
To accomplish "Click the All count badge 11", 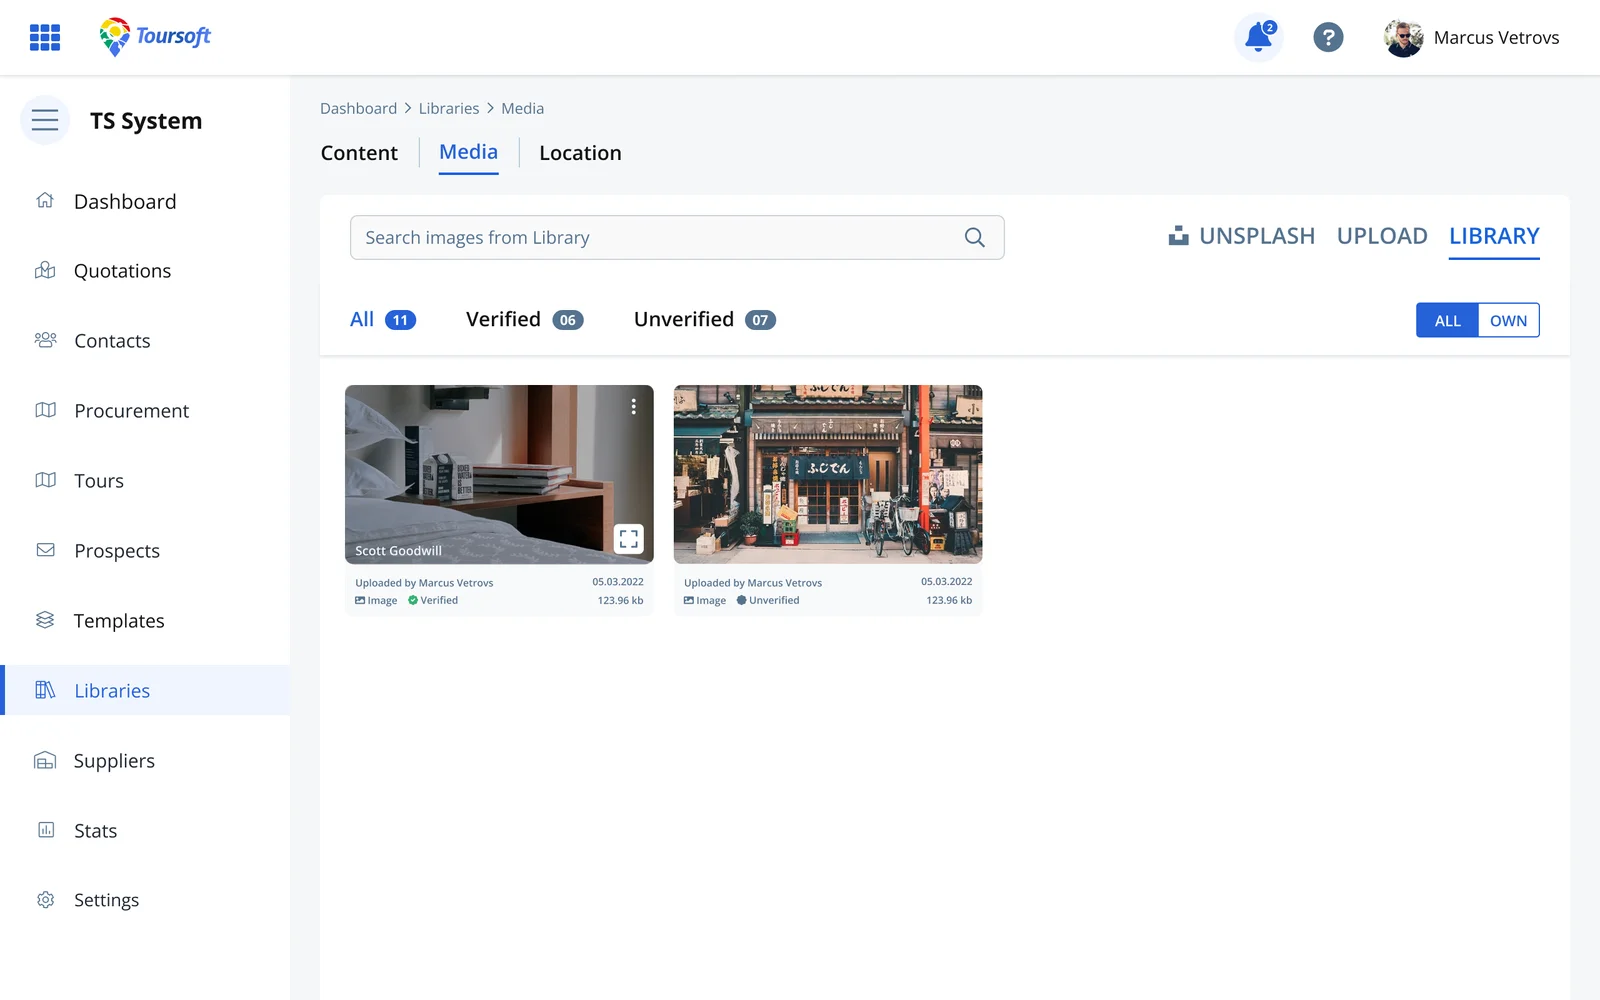I will (x=400, y=320).
